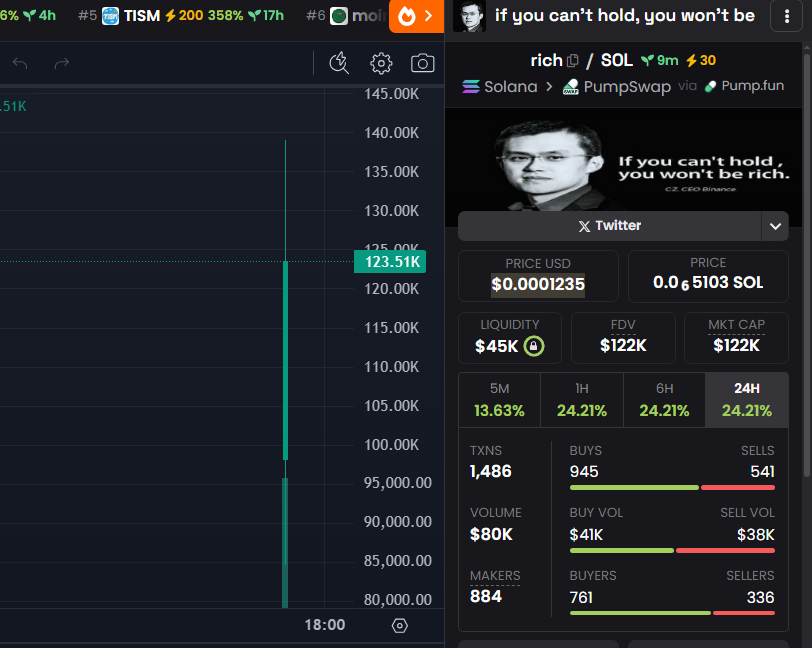Undo the last chart action
Image resolution: width=812 pixels, height=648 pixels.
coord(20,63)
